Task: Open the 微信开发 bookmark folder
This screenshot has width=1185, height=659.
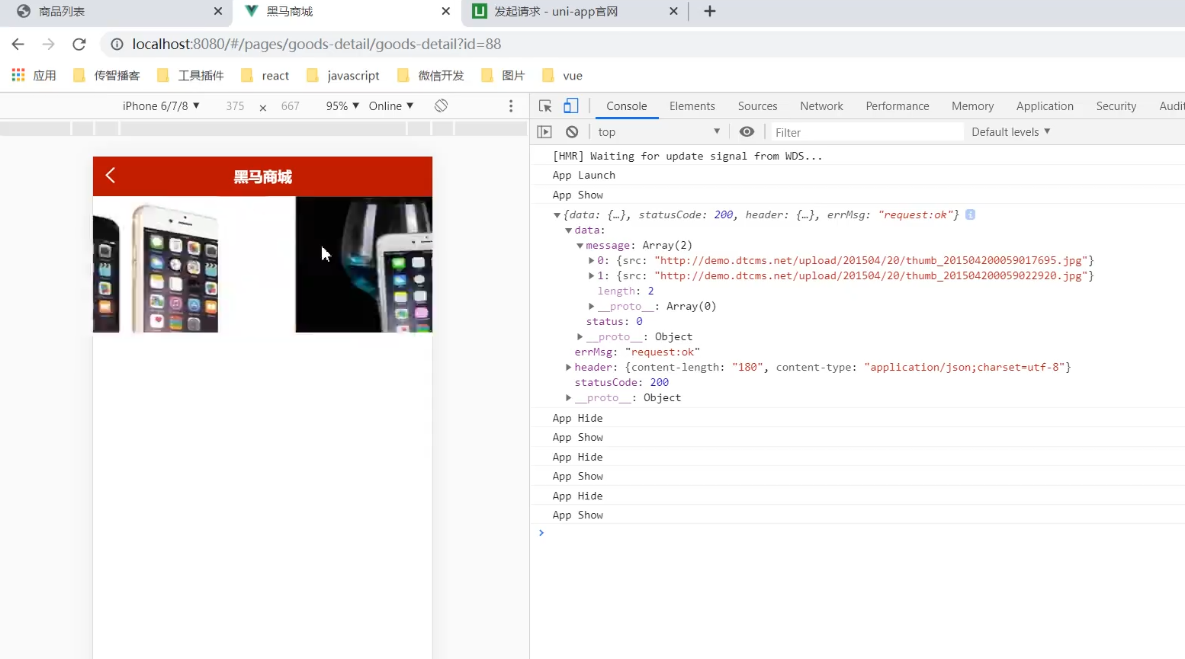Action: click(x=430, y=76)
